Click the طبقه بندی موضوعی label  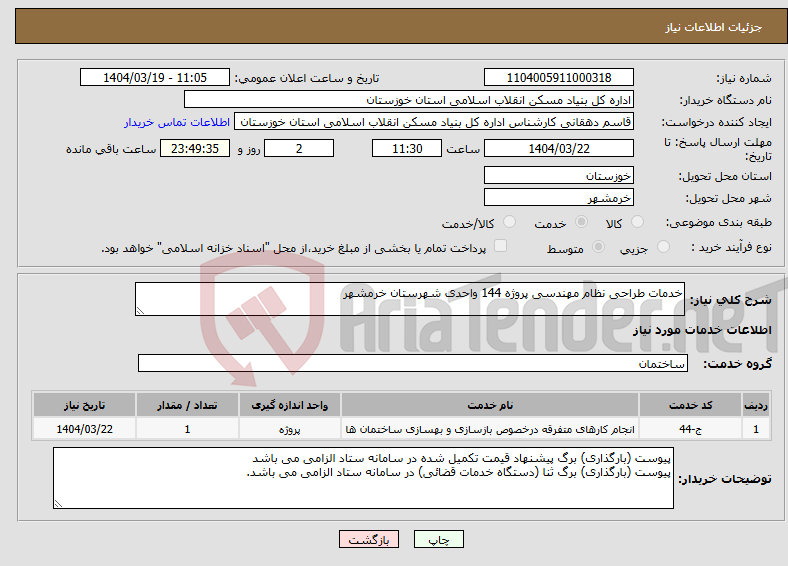pos(719,222)
